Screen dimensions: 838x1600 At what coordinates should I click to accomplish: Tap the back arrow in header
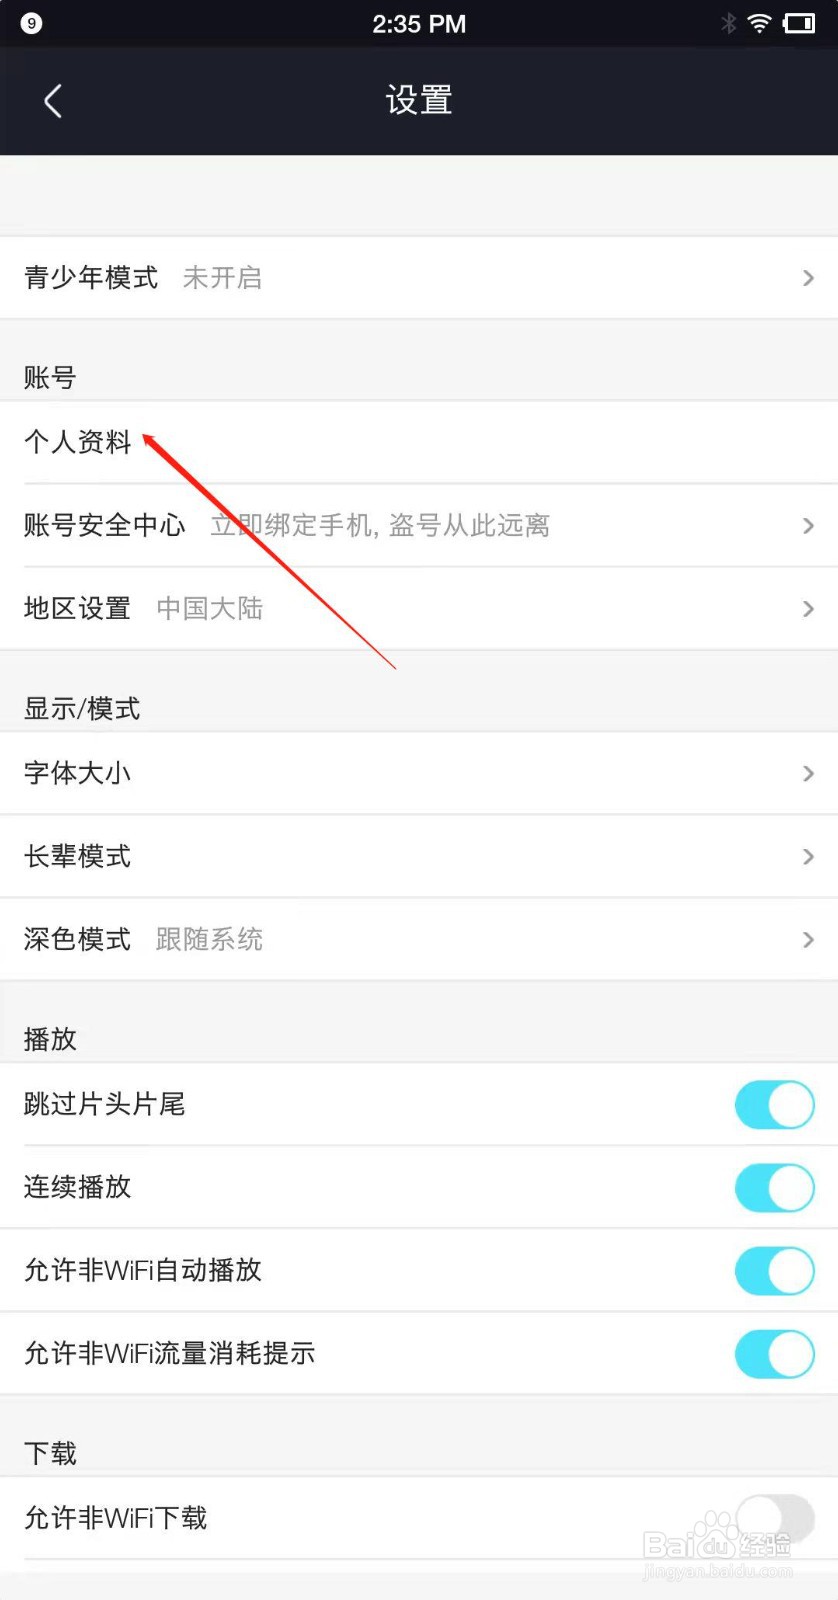coord(53,101)
